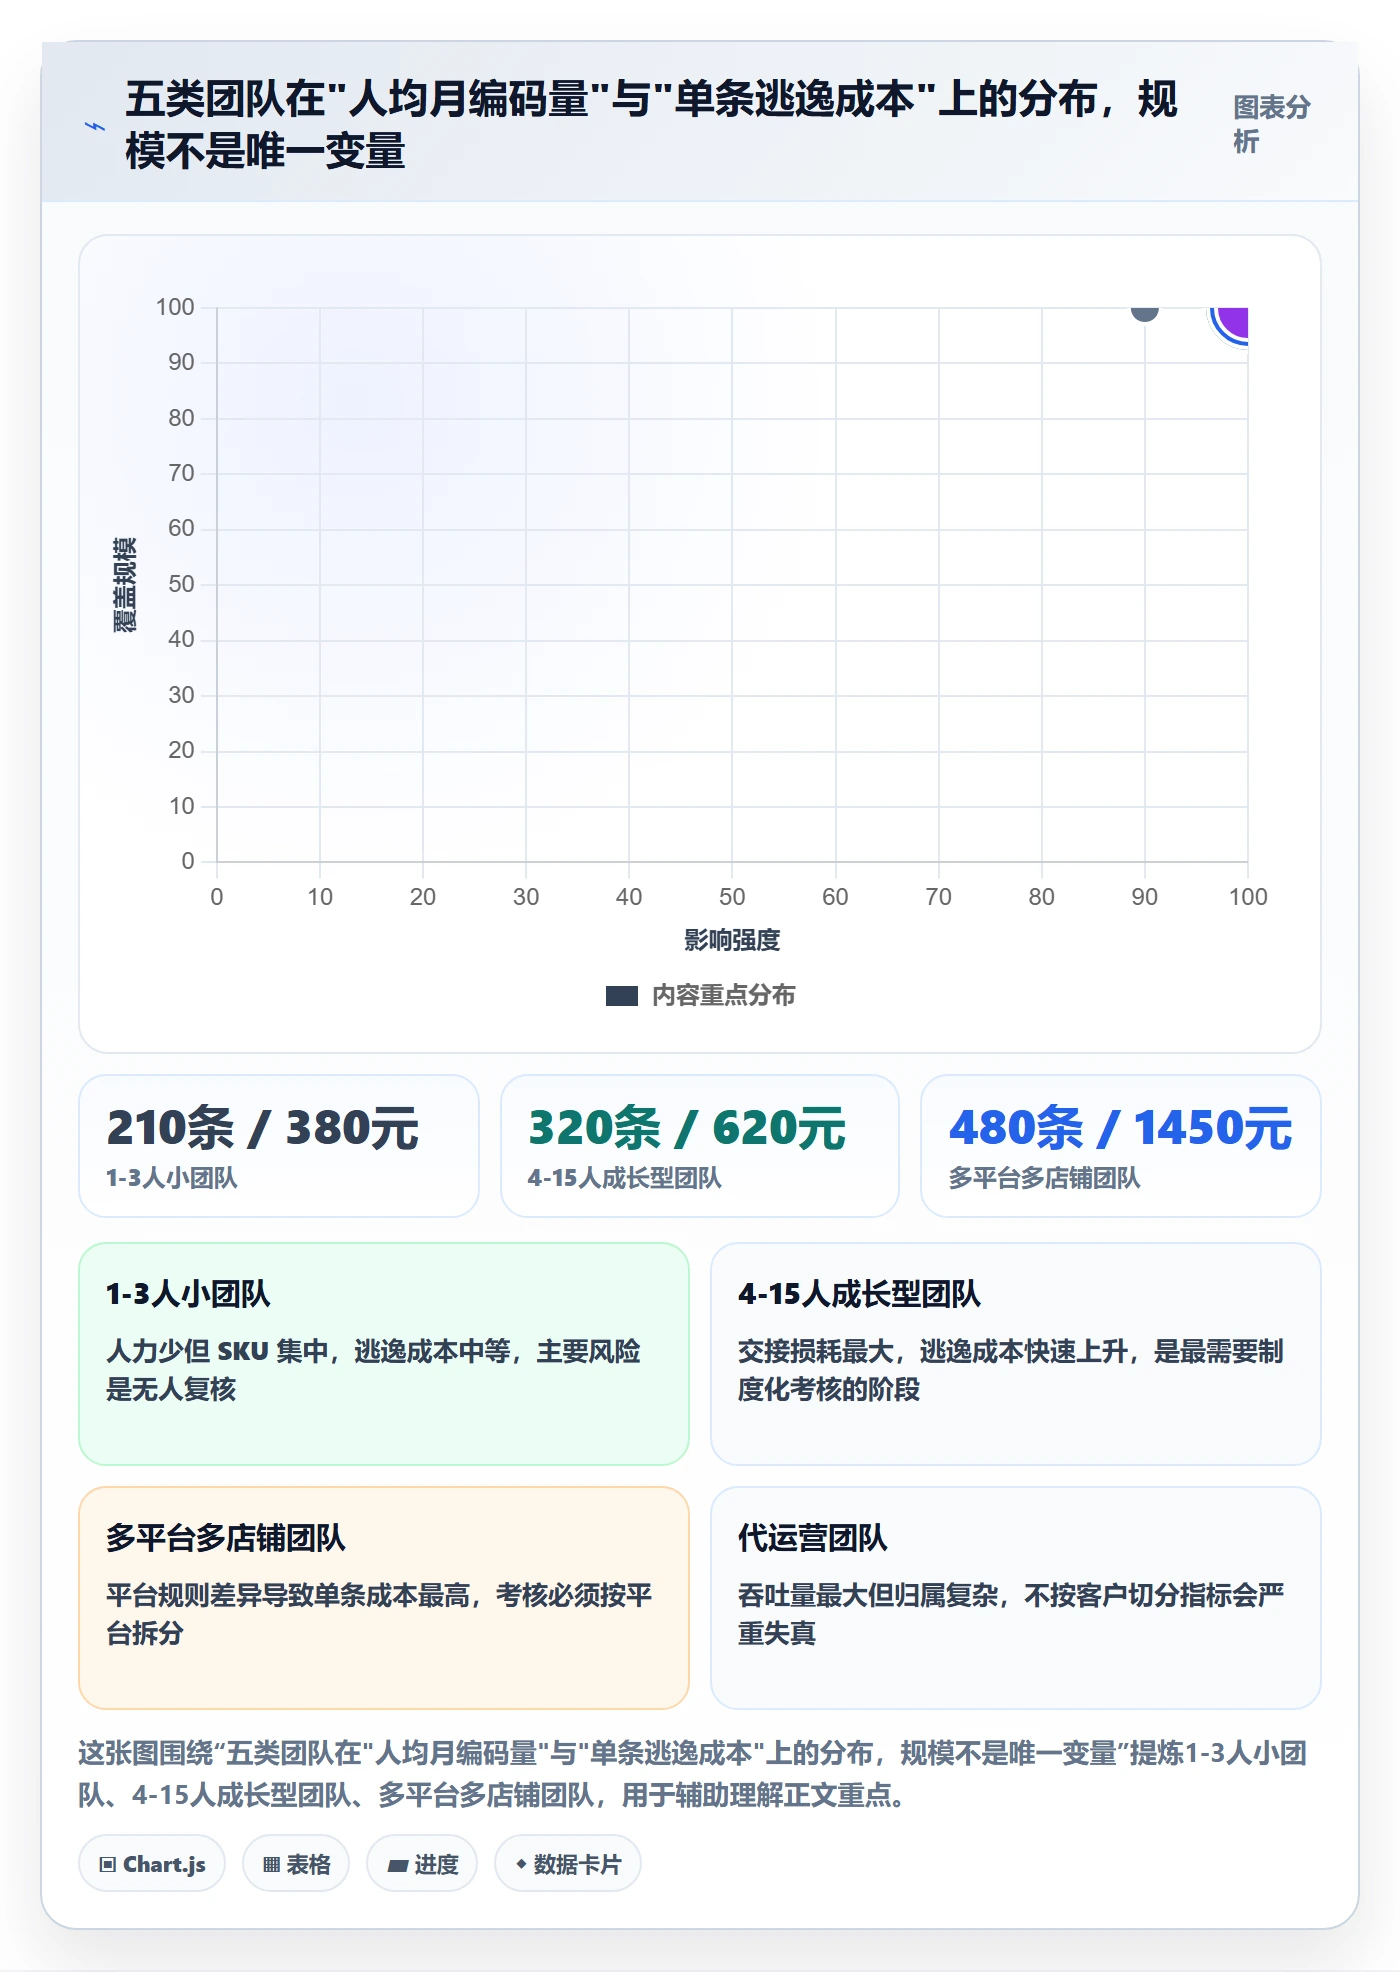Click the lightning bolt icon beside the title

click(x=95, y=126)
